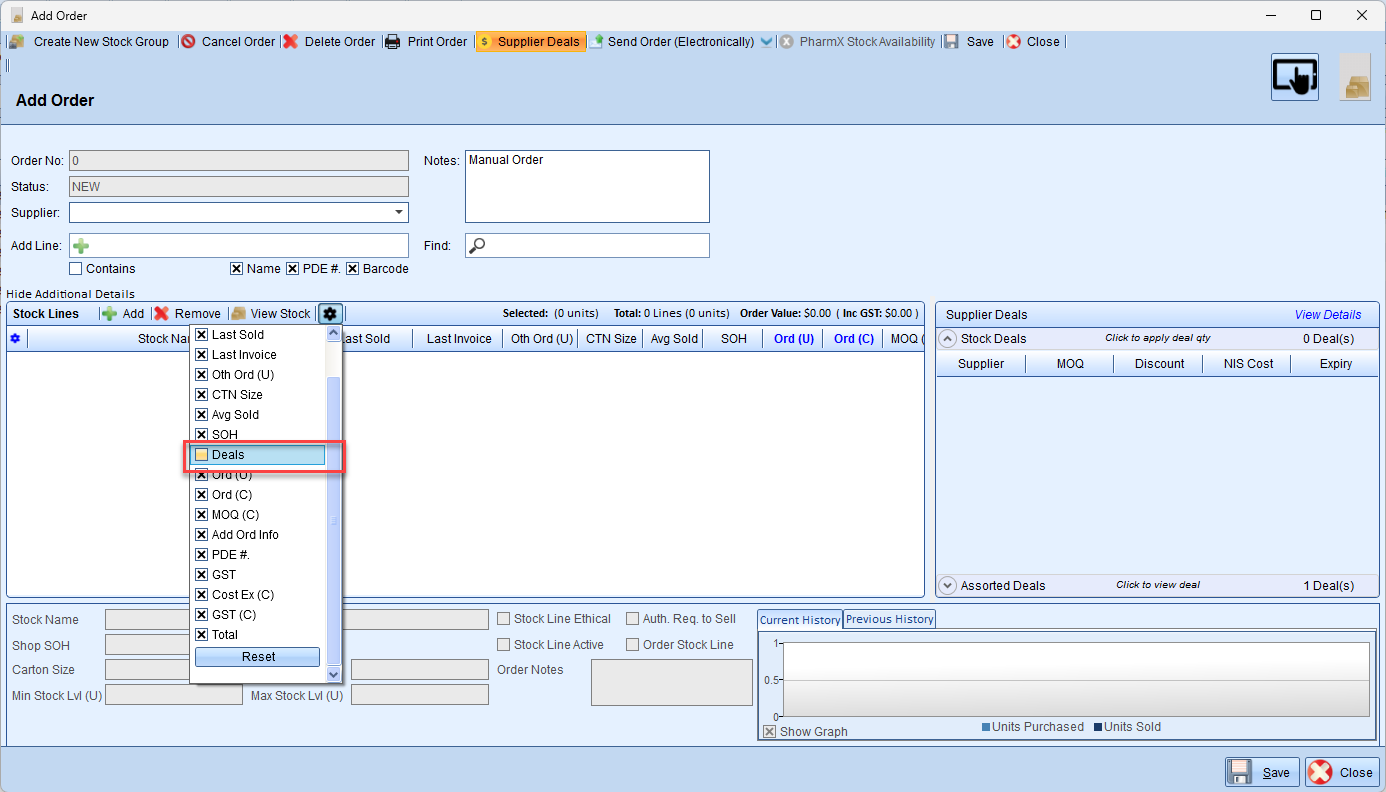Open the View Details link
Screen dimensions: 1386x792
click(x=1327, y=315)
